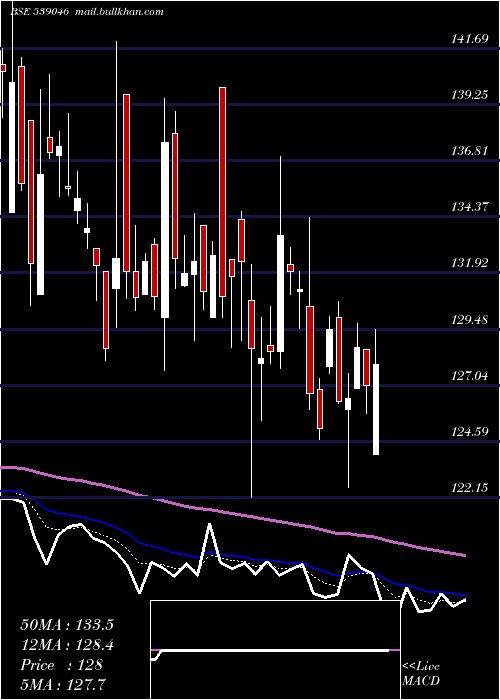Click the 50MA : 133.5 readout
500x700 pixels.
(x=67, y=625)
